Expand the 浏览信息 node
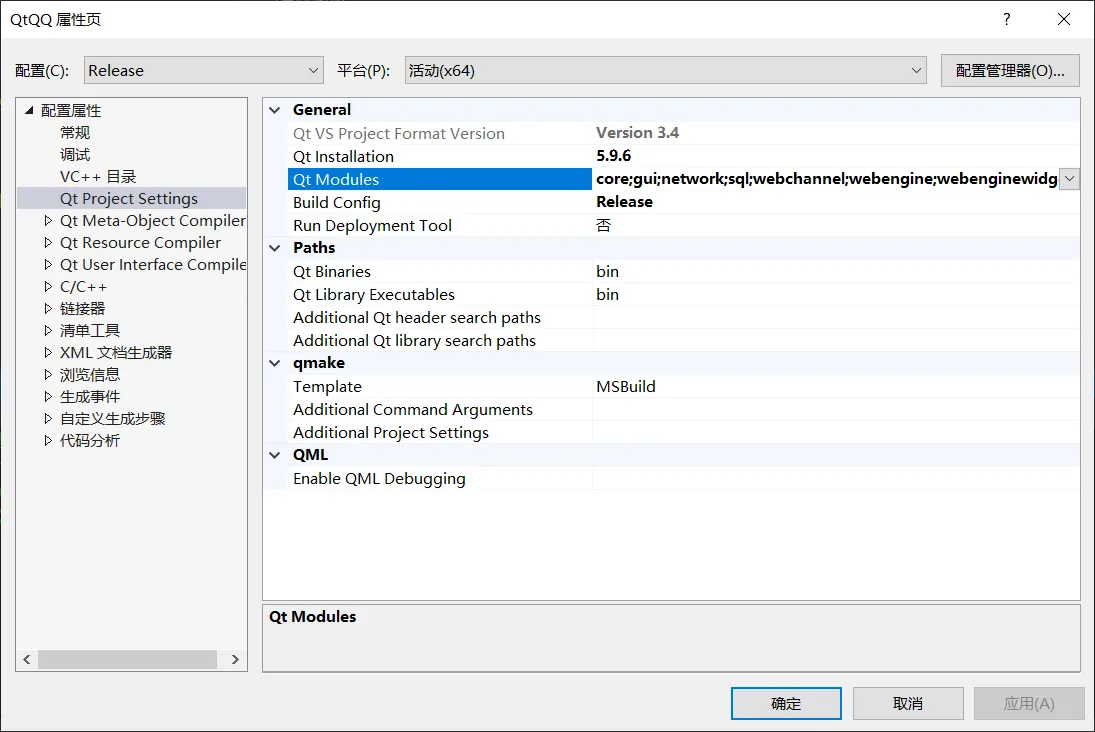Screen dimensions: 1095x732 click(47, 374)
